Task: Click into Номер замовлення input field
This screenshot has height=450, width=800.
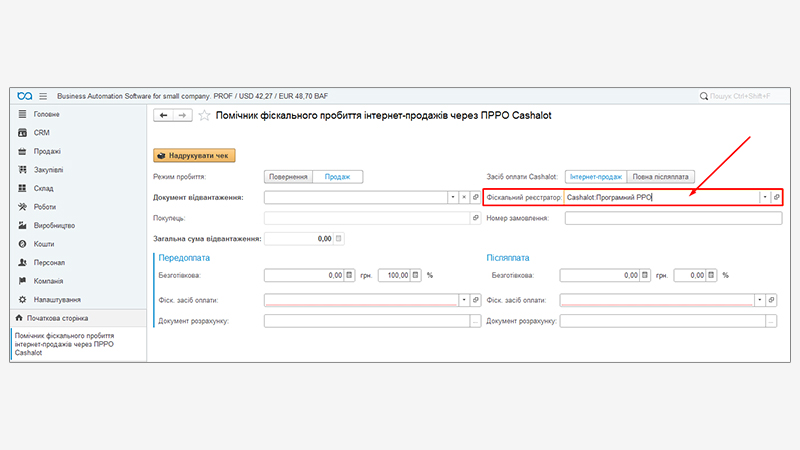Action: pos(672,219)
